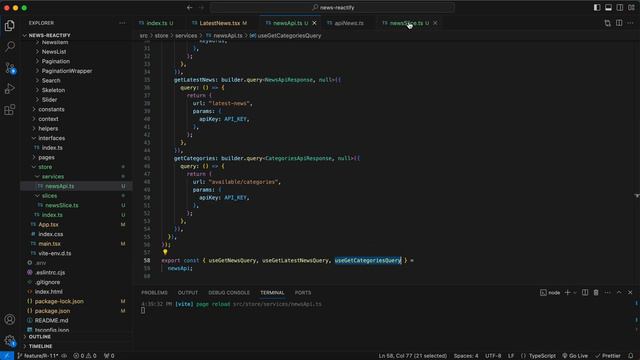Switch to the index.ts editor tab
Viewport: 640px width, 360px height.
coord(156,23)
